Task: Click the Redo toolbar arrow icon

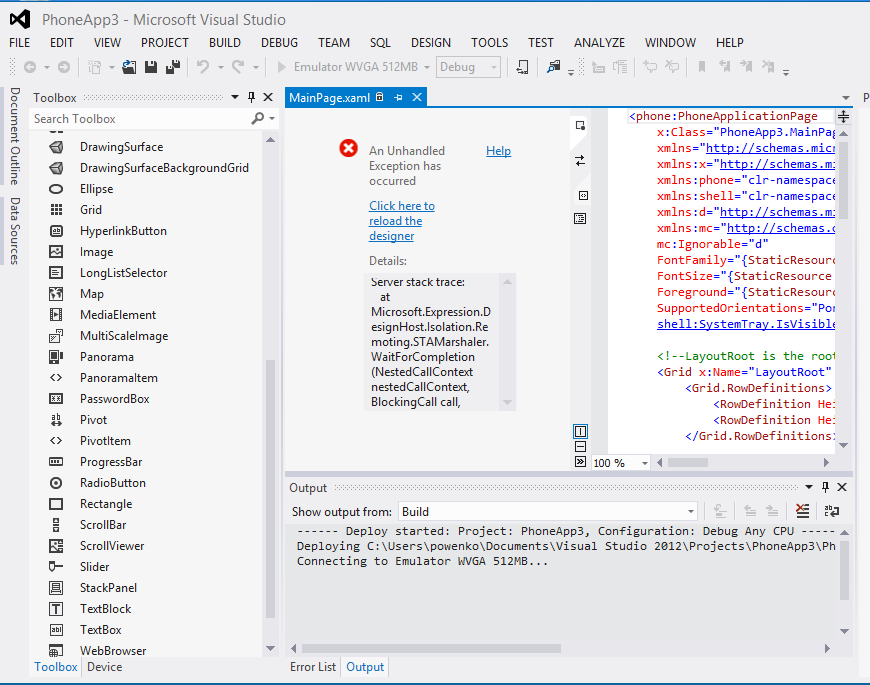Action: [x=239, y=67]
